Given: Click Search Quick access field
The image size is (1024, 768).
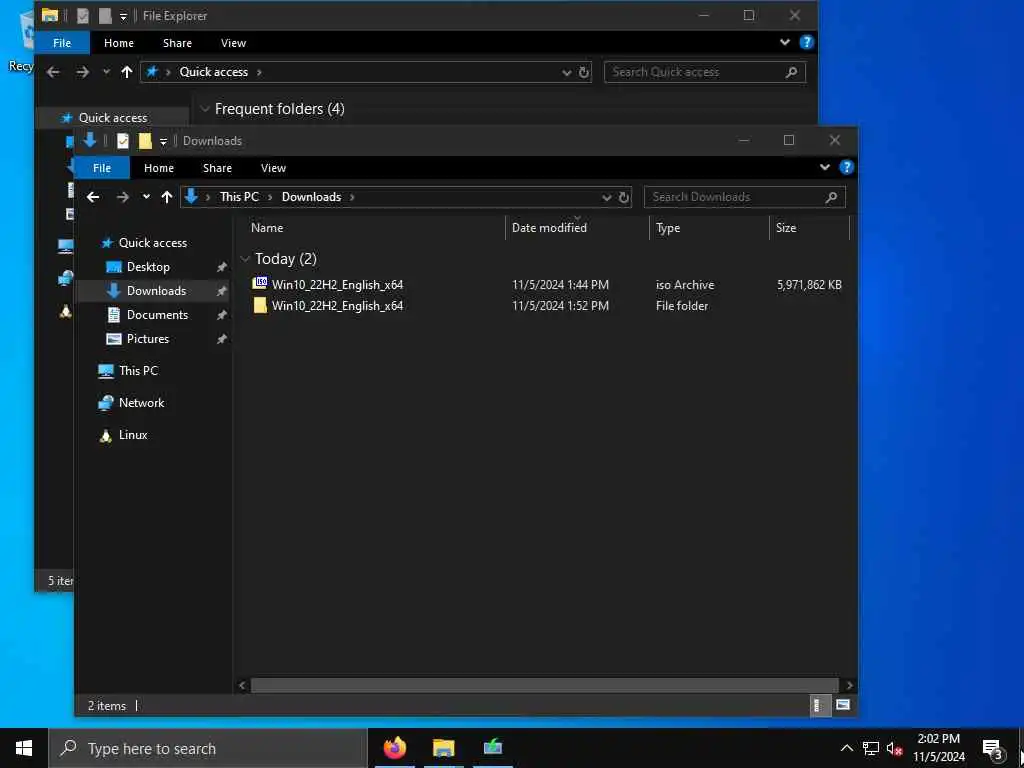Looking at the screenshot, I should (x=704, y=72).
